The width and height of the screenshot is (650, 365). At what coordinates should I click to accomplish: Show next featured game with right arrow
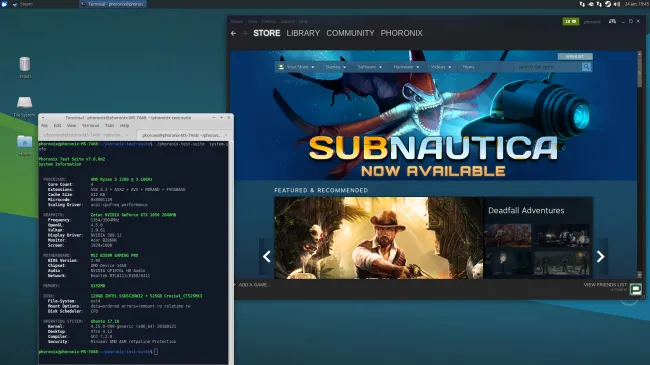[600, 256]
